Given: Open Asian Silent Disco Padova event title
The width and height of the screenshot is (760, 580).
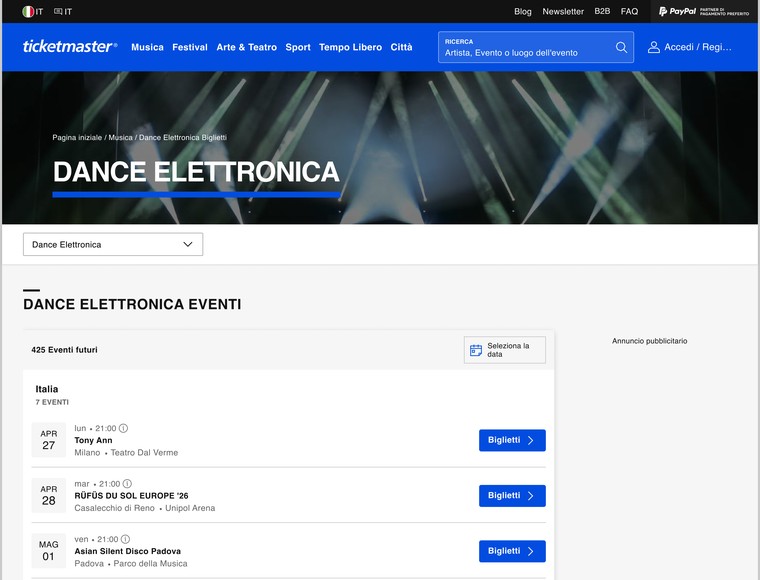Looking at the screenshot, I should (x=127, y=551).
